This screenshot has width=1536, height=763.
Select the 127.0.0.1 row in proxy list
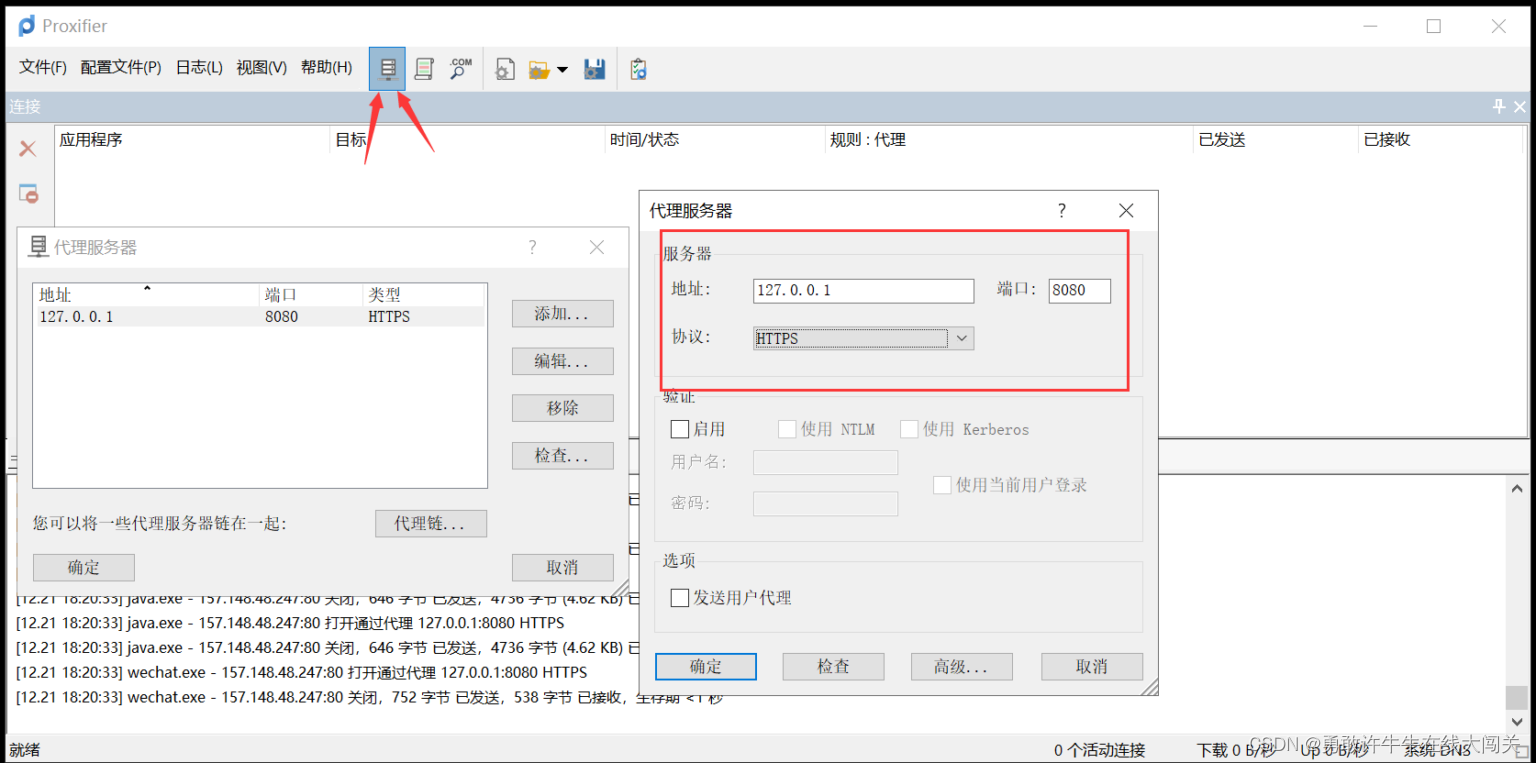click(259, 317)
